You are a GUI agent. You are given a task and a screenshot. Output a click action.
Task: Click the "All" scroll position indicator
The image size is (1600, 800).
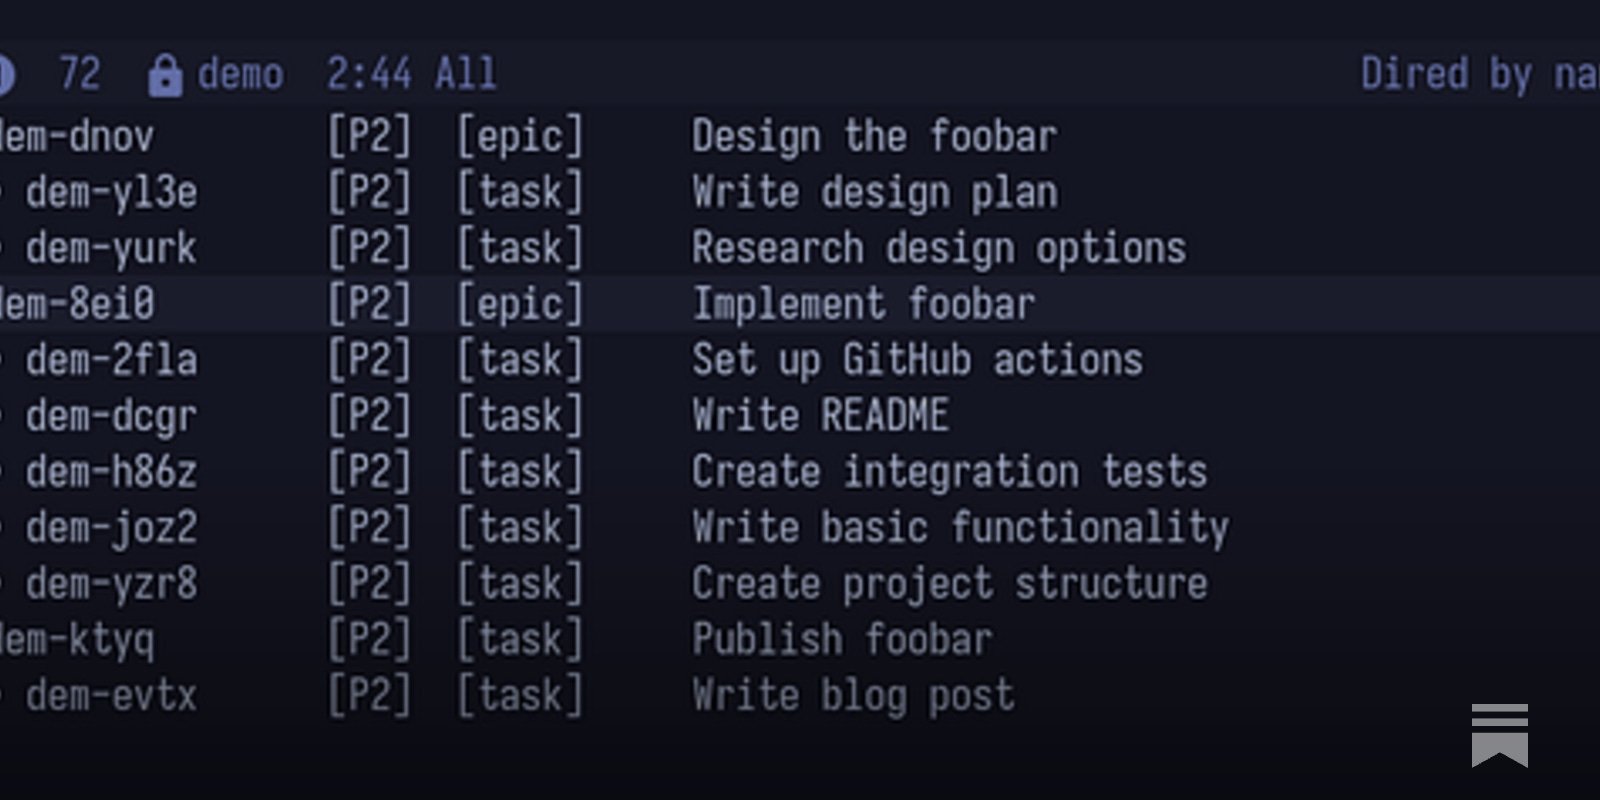click(466, 75)
